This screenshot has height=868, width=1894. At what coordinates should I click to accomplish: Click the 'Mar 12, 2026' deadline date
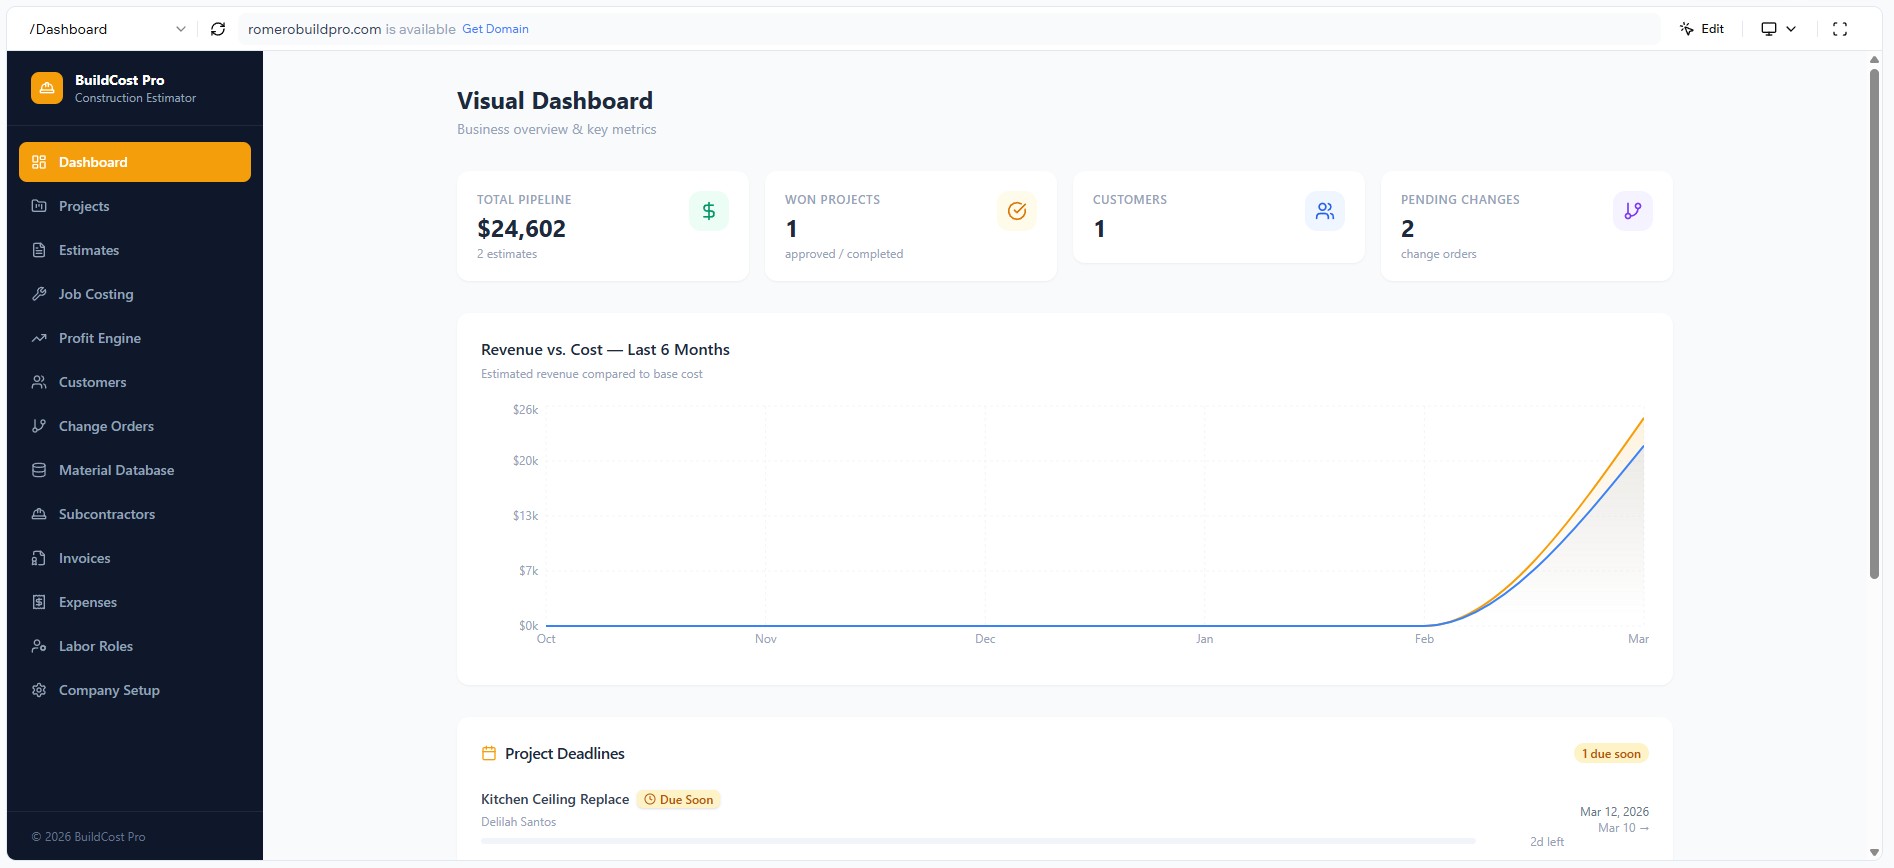tap(1614, 812)
